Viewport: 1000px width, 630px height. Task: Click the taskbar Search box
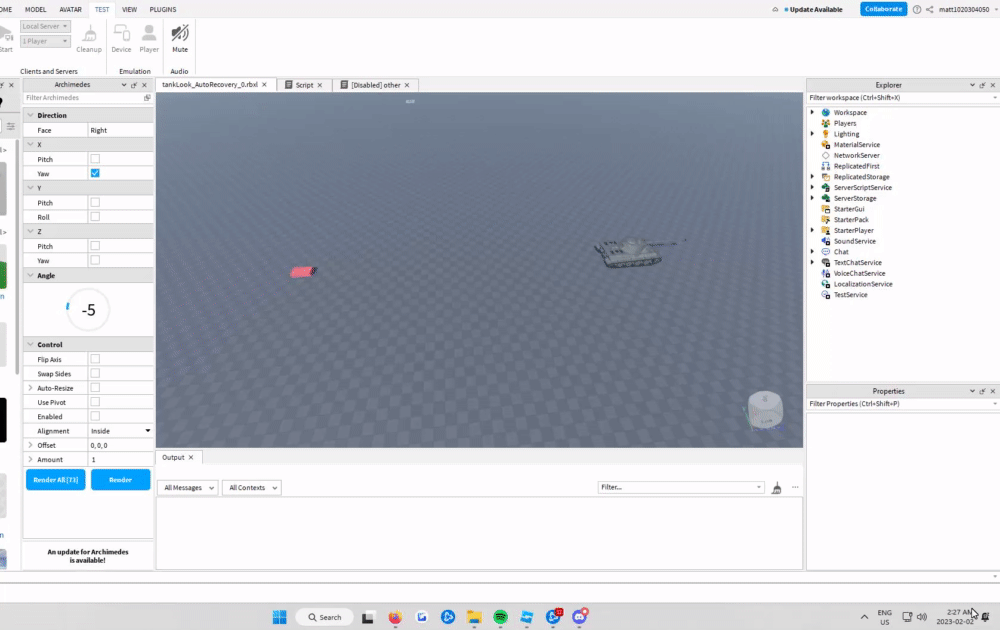coord(325,617)
